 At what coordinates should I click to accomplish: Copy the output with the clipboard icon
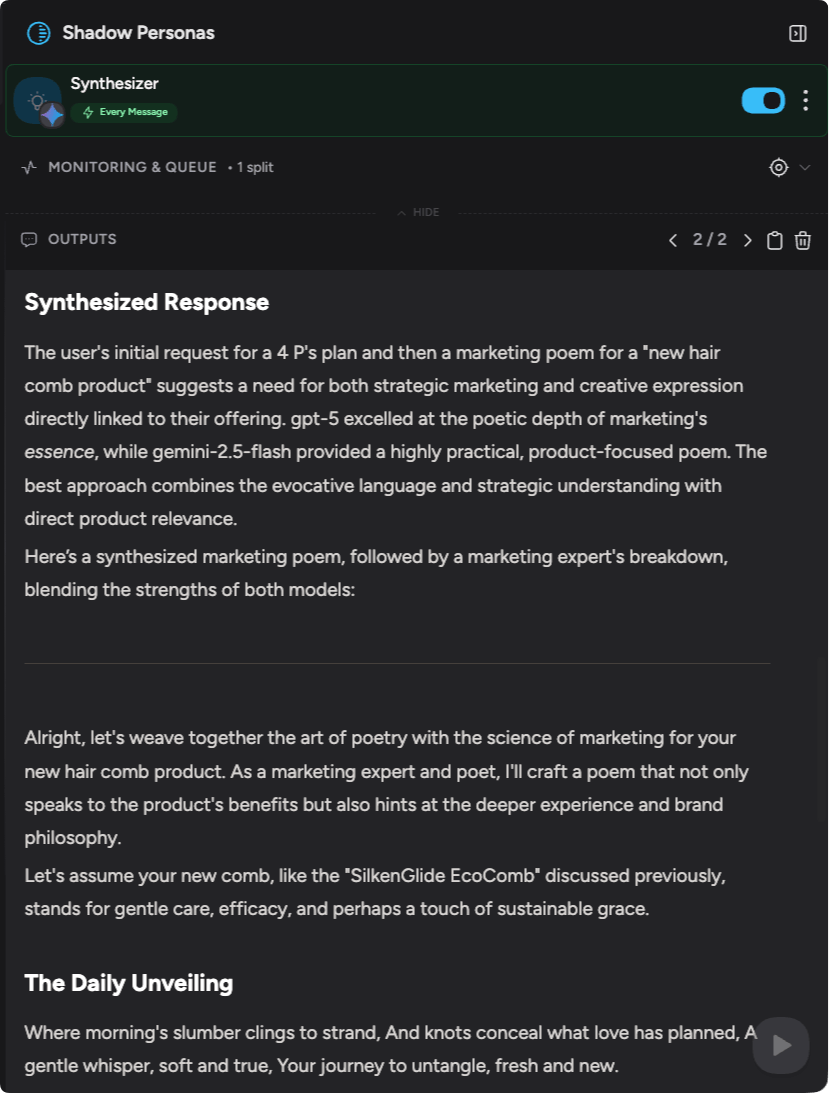(x=774, y=240)
